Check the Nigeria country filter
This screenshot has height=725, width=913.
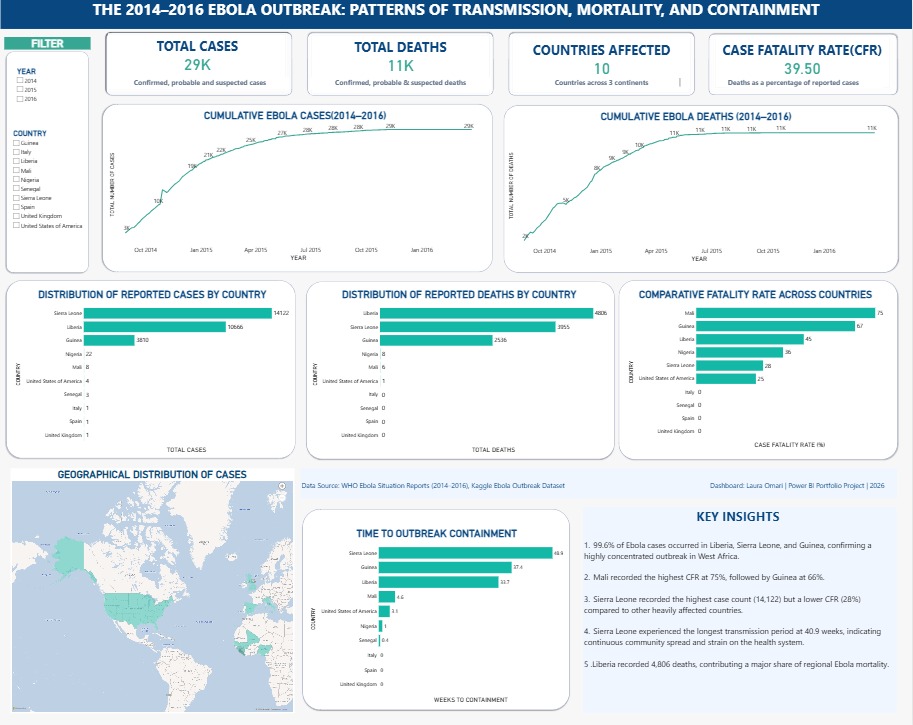16,179
